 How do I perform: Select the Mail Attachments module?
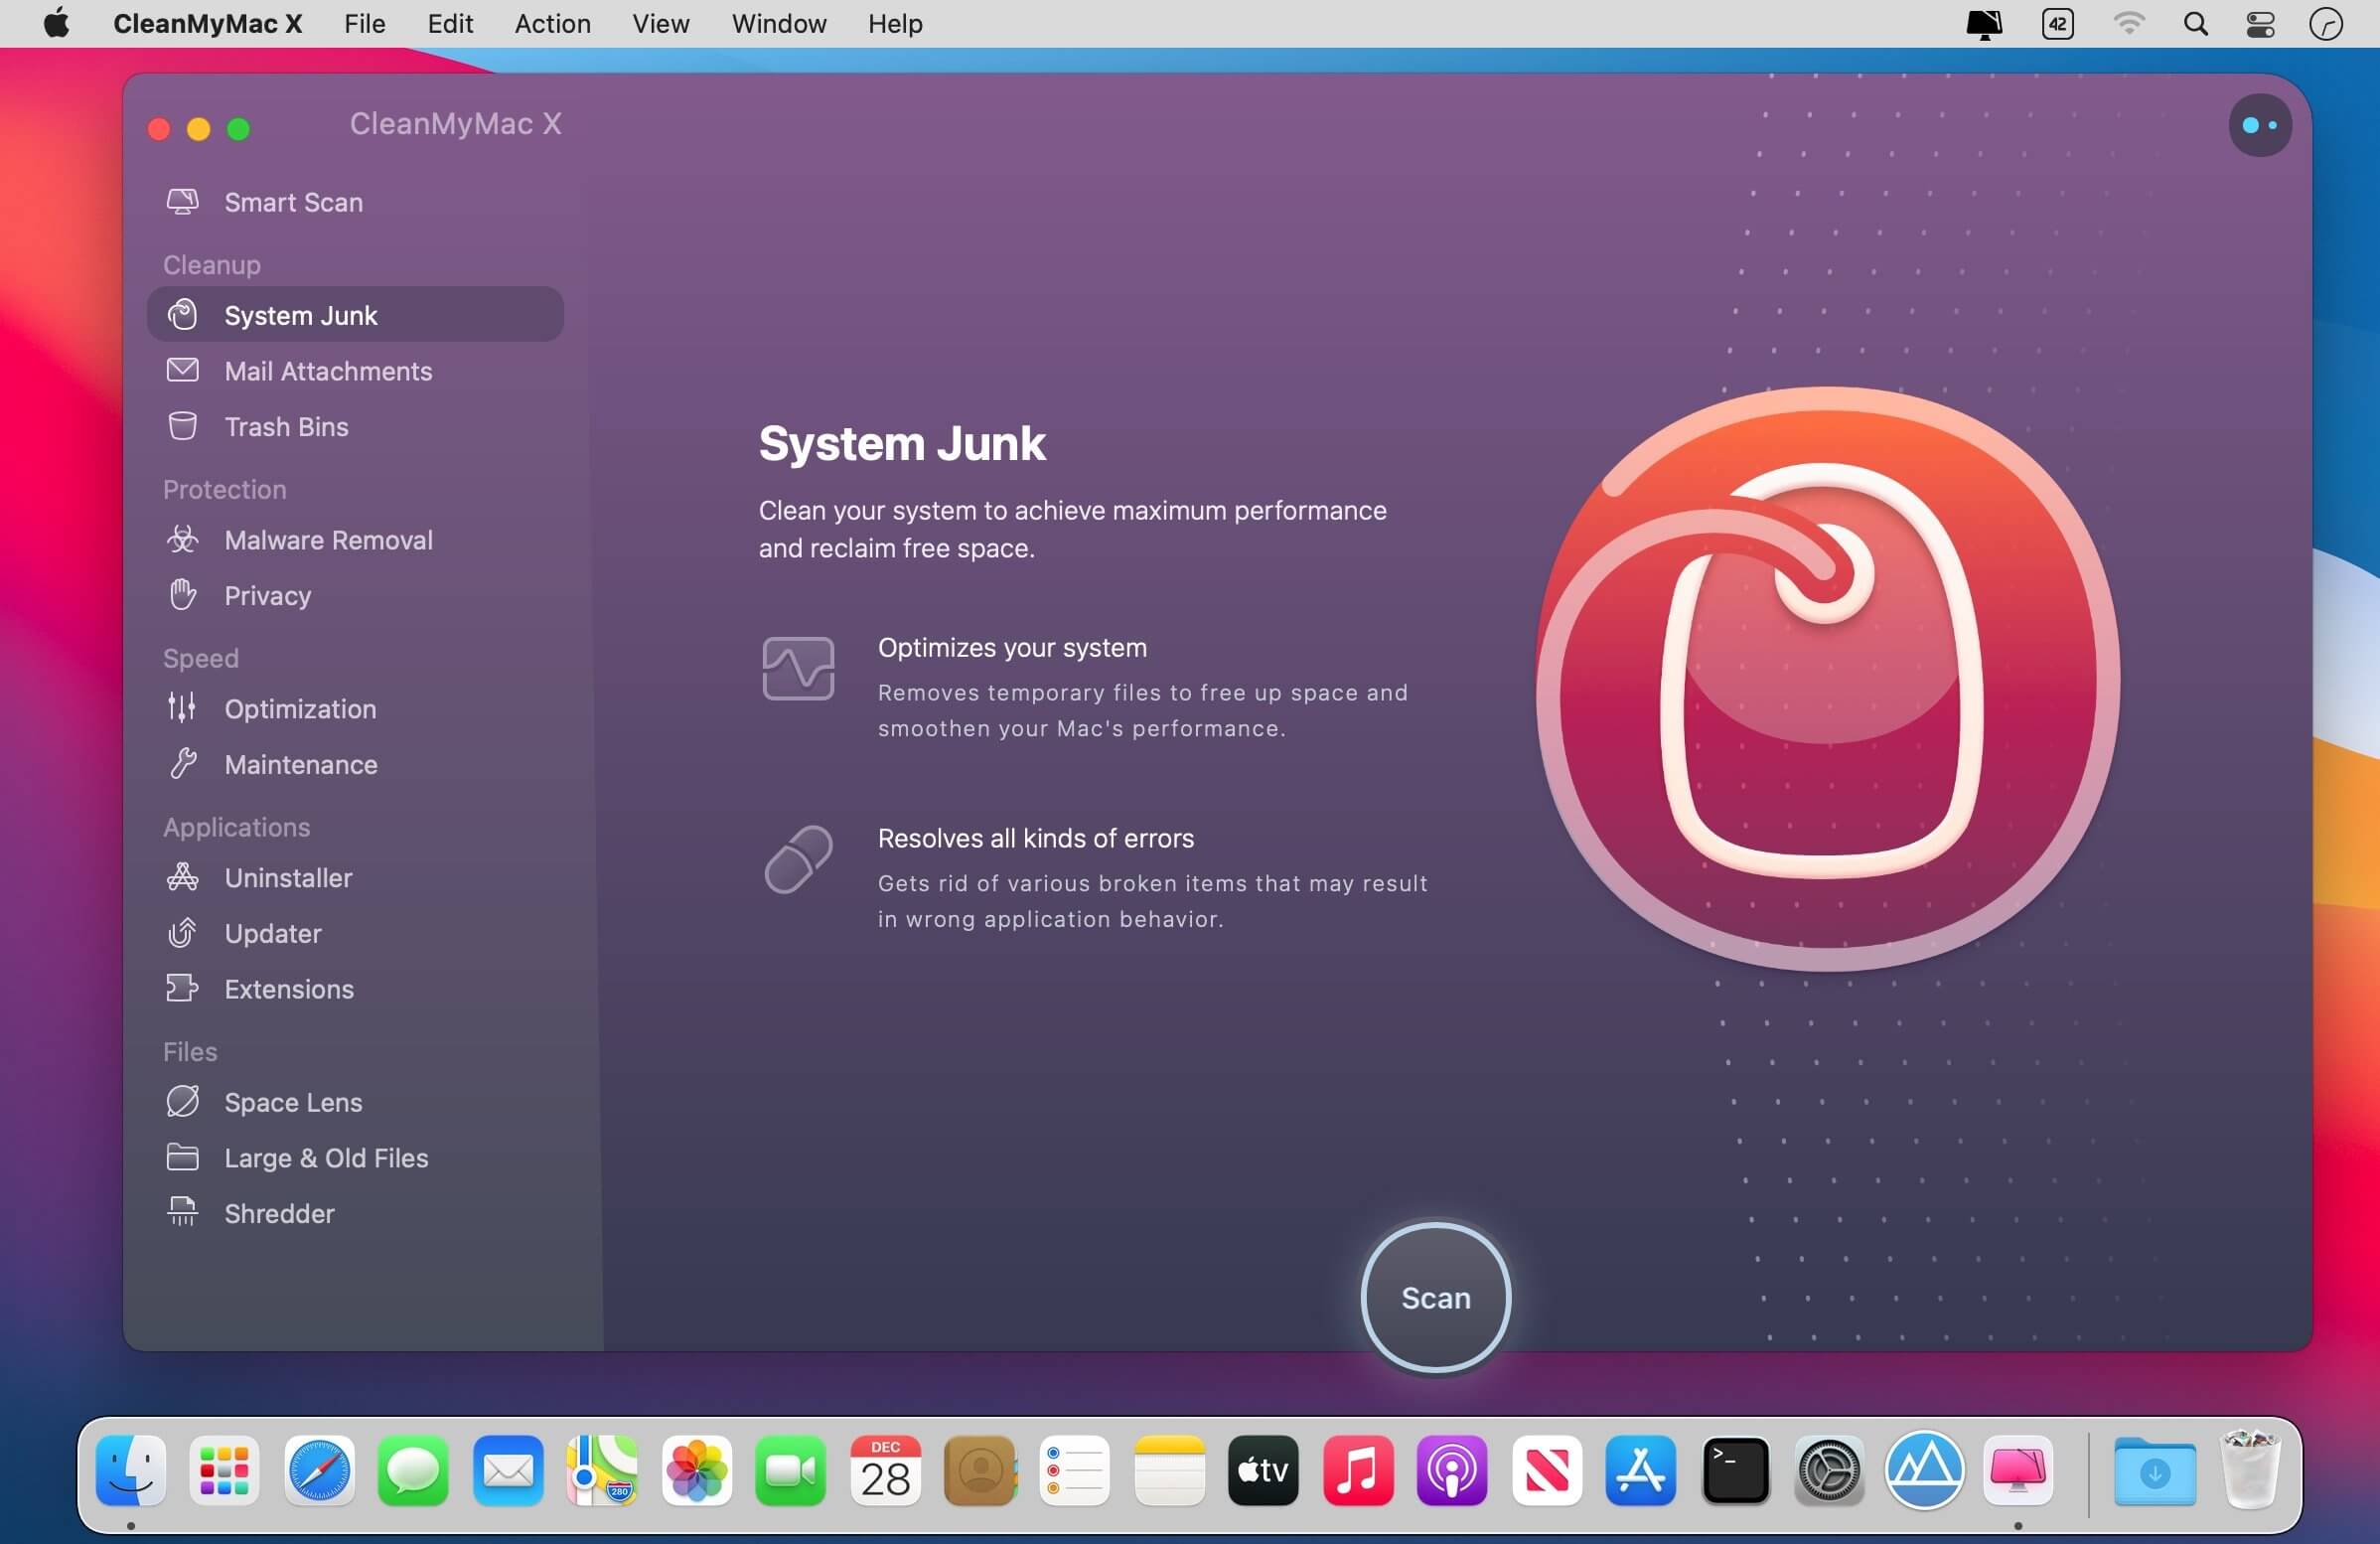click(327, 371)
